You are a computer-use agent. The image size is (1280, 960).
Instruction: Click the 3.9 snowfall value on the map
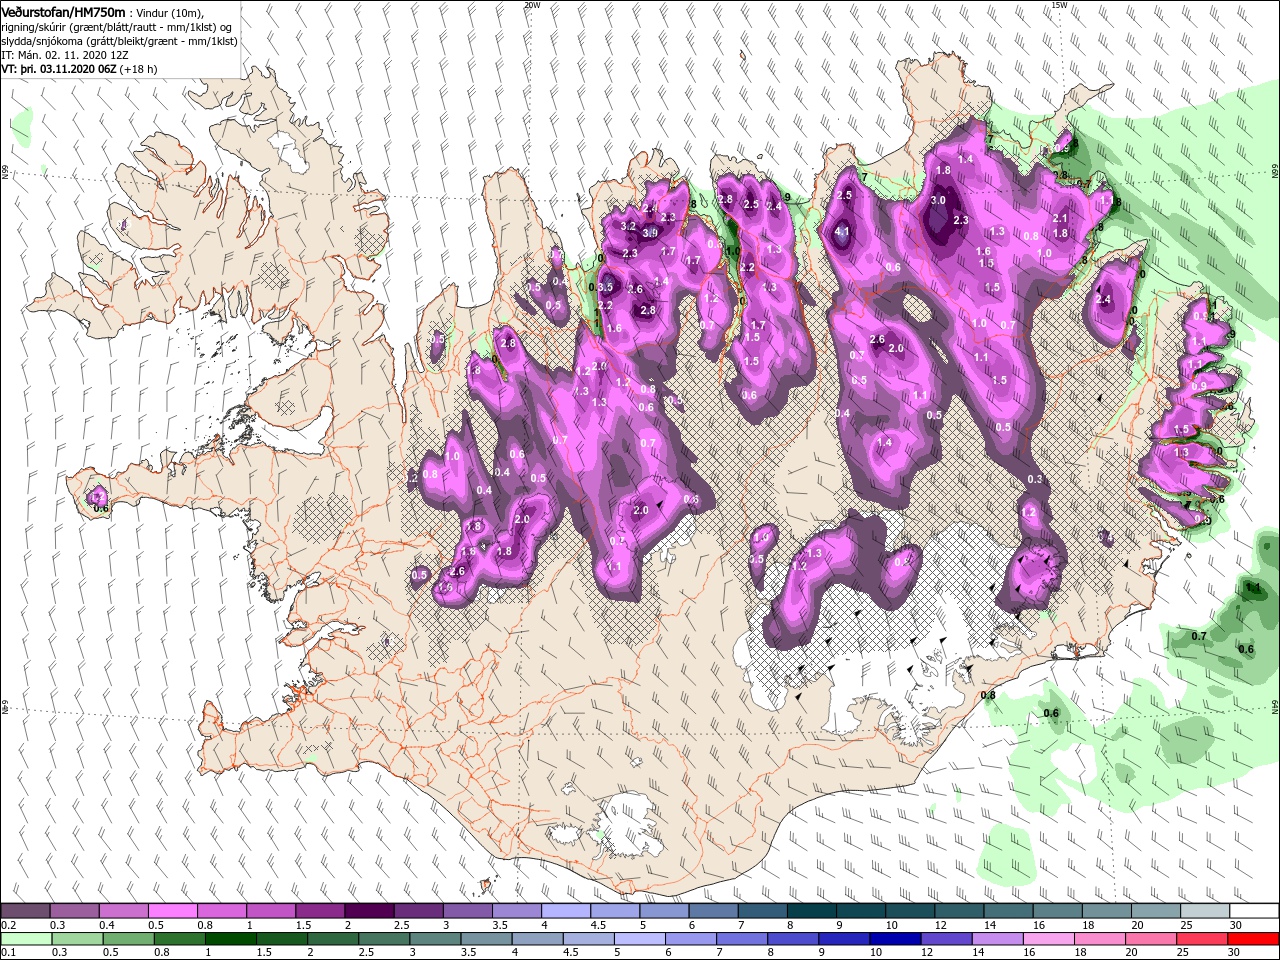coord(649,233)
